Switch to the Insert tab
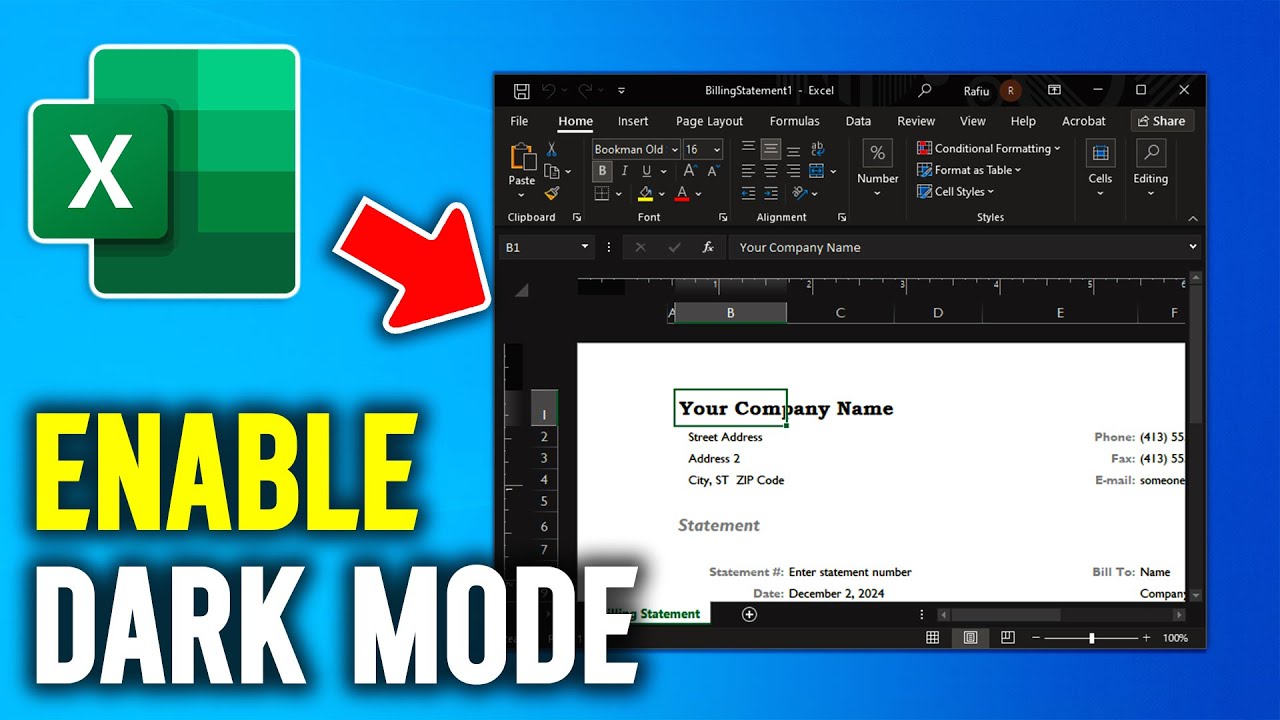 (x=633, y=121)
